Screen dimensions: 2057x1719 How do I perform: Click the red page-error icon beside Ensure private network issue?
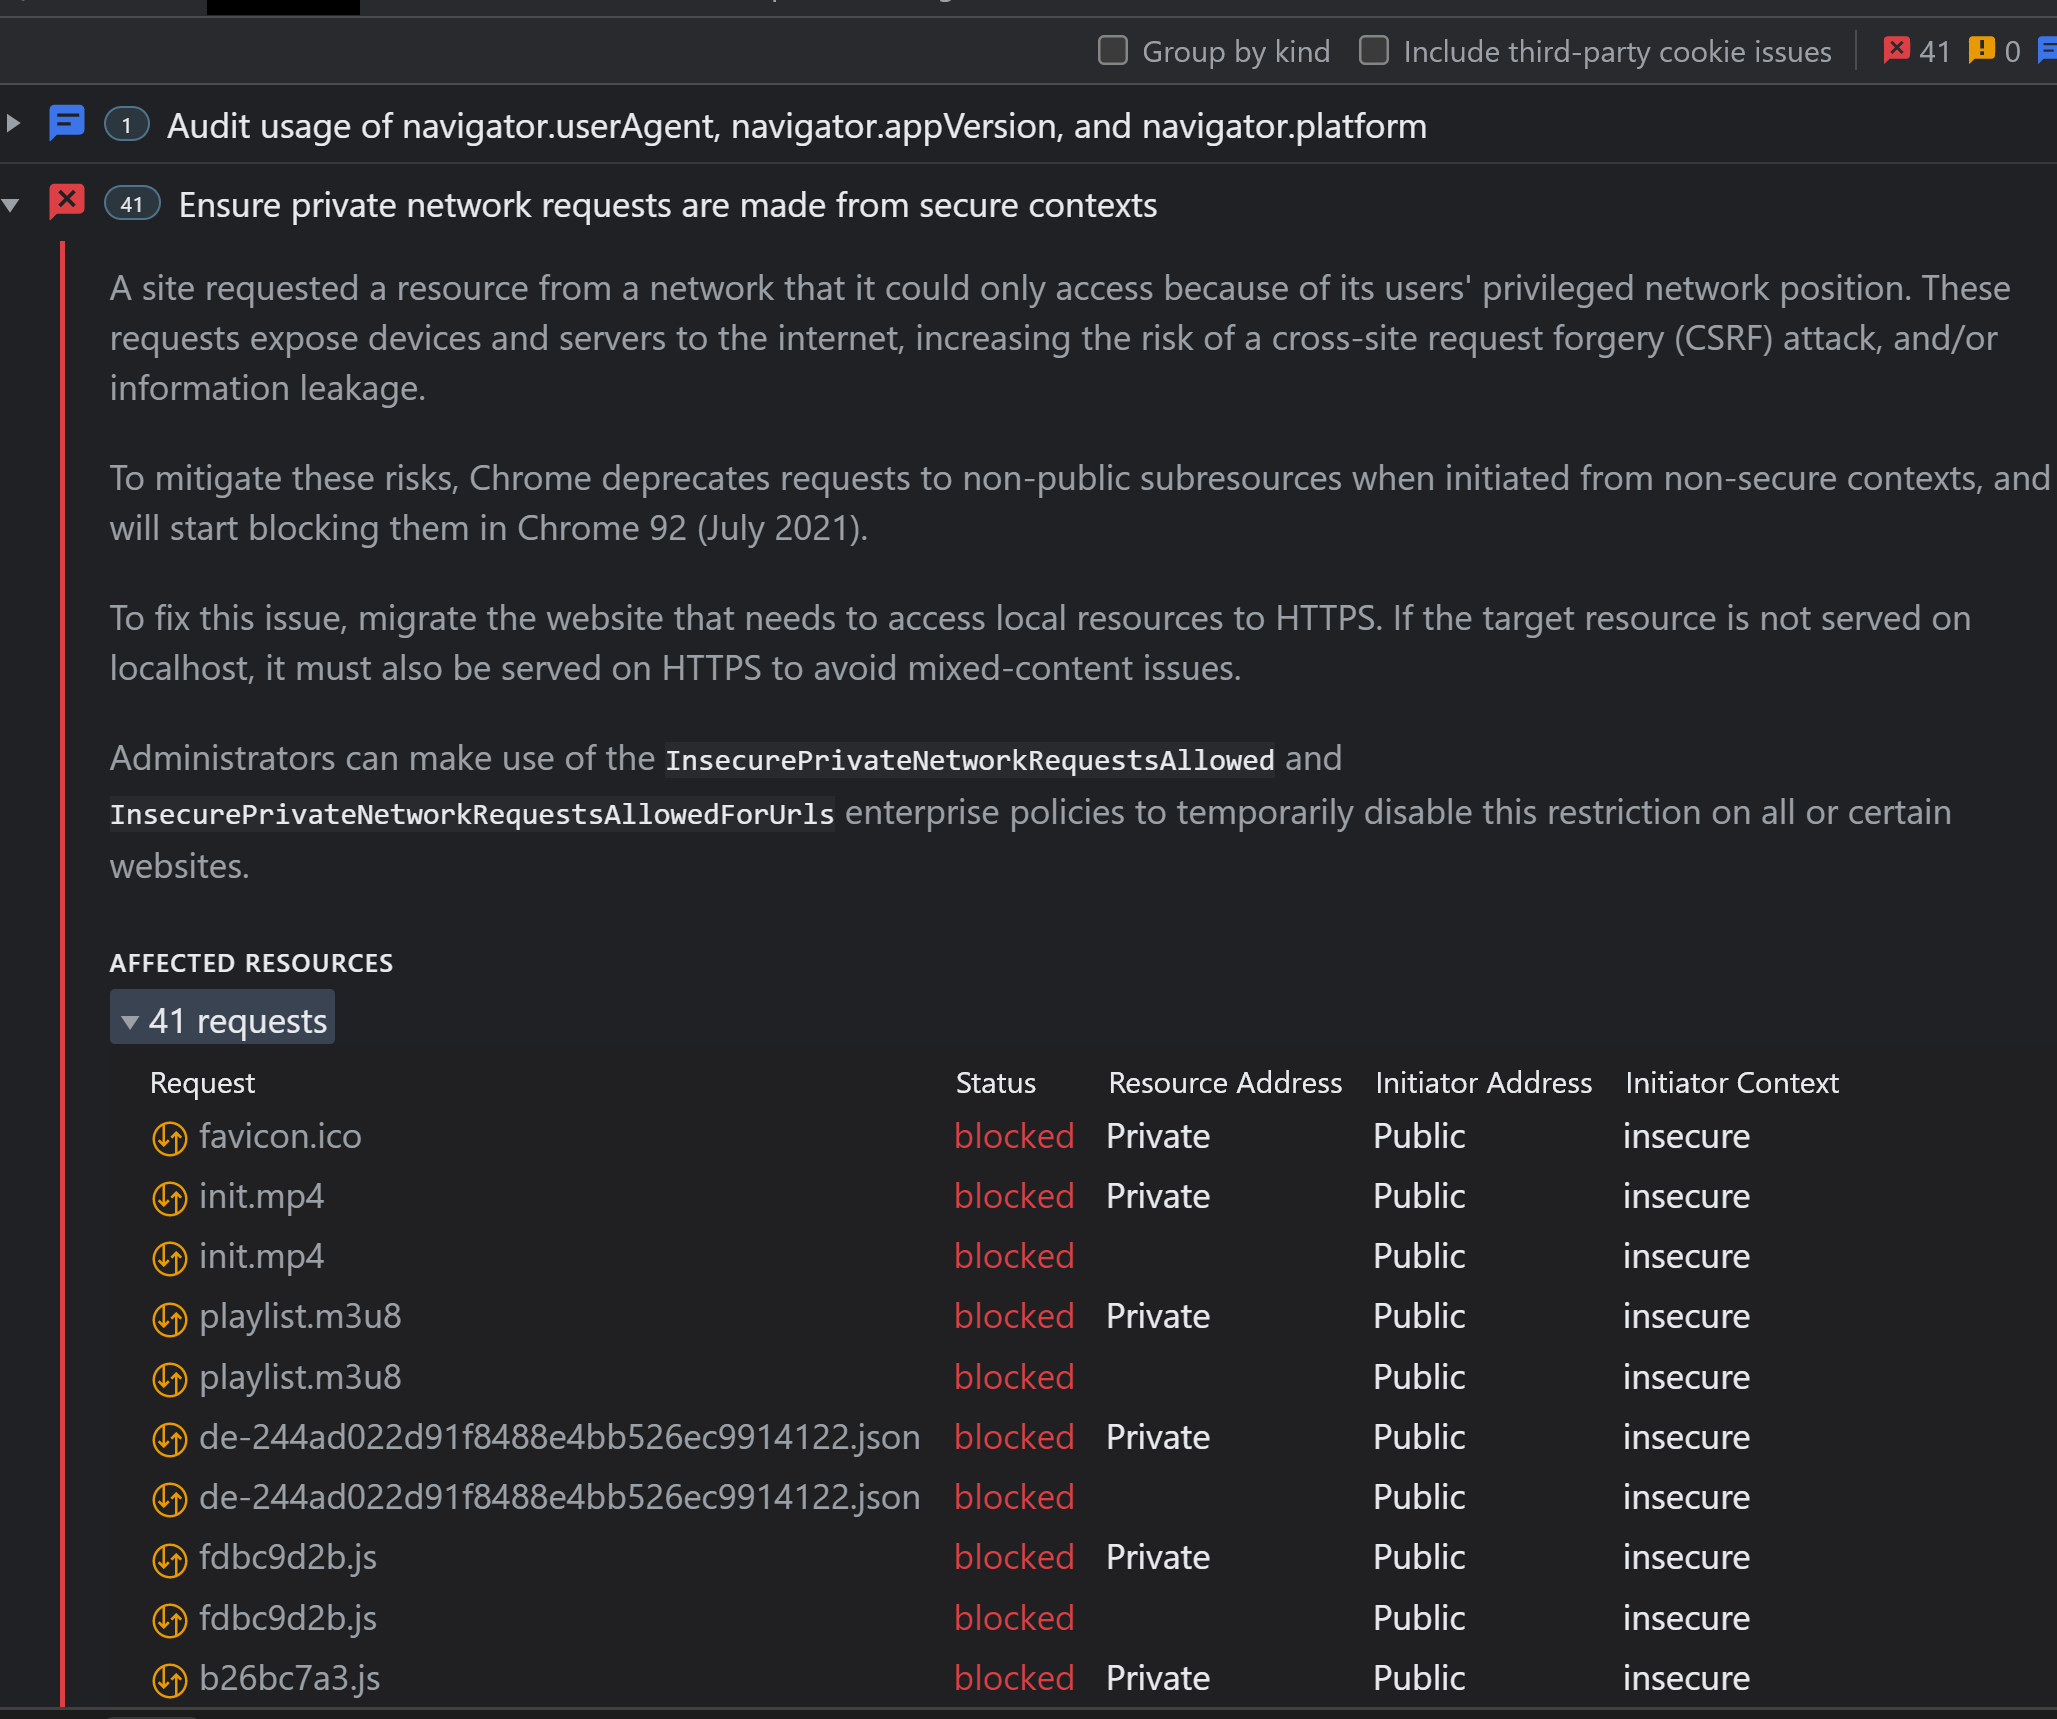(x=66, y=201)
